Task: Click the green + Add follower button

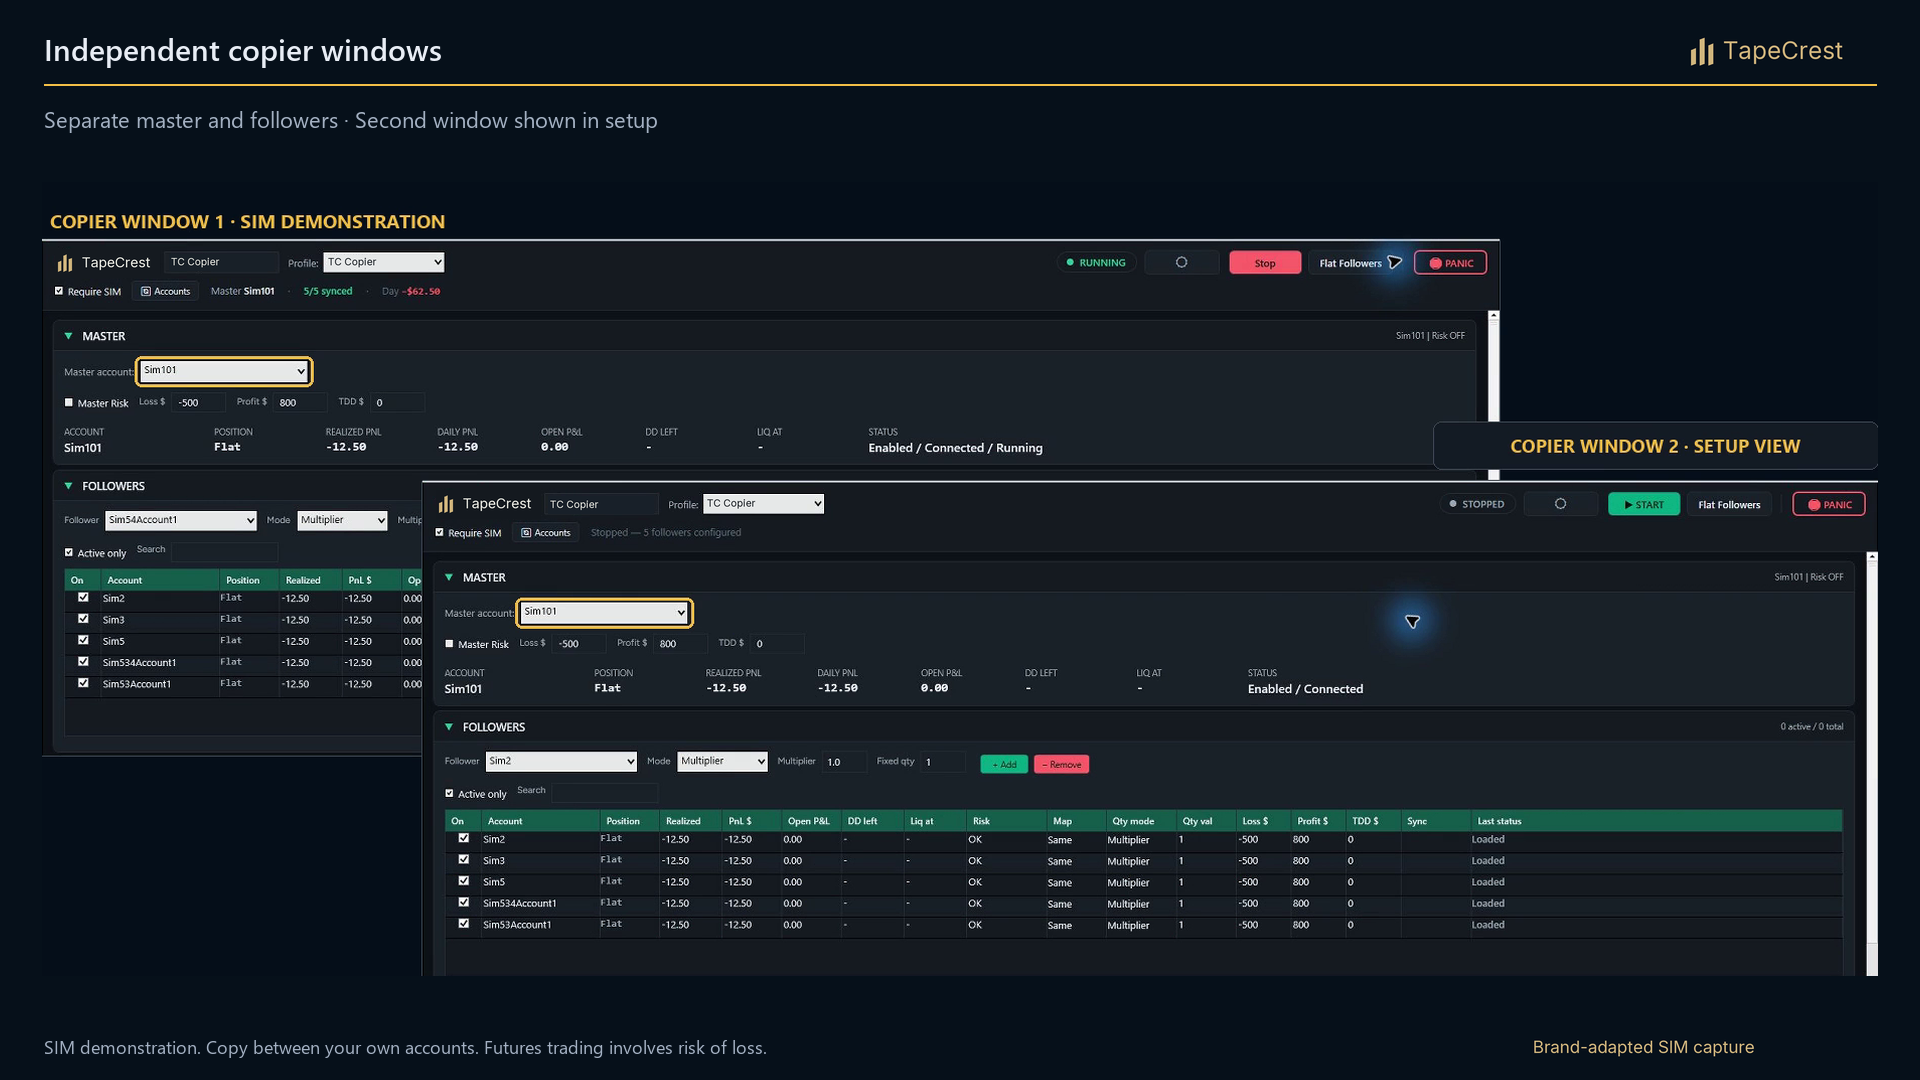Action: (x=1004, y=765)
